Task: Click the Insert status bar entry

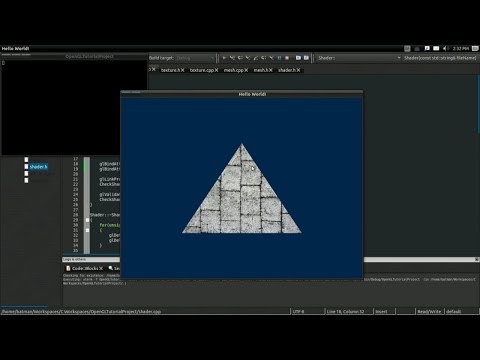Action: click(382, 311)
